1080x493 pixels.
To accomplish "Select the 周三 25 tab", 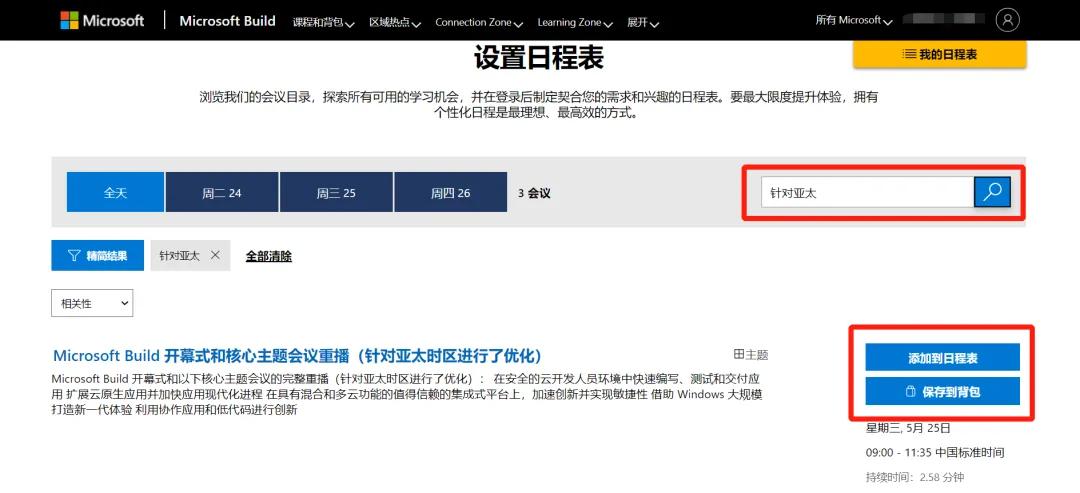I will coord(336,192).
